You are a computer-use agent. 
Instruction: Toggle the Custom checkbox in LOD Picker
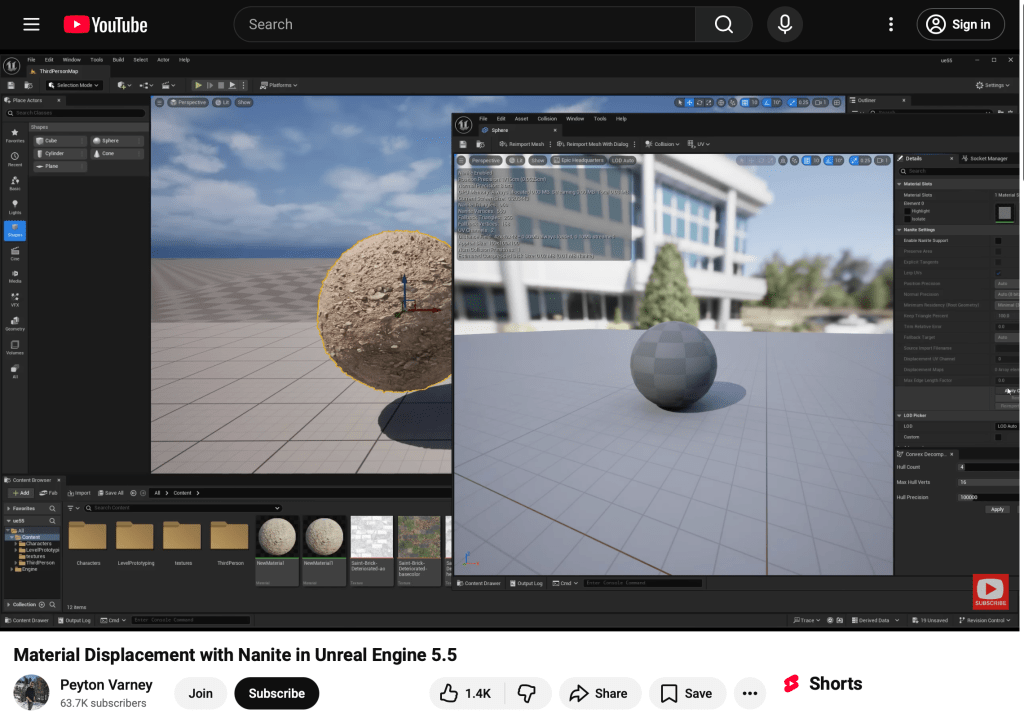(x=998, y=437)
